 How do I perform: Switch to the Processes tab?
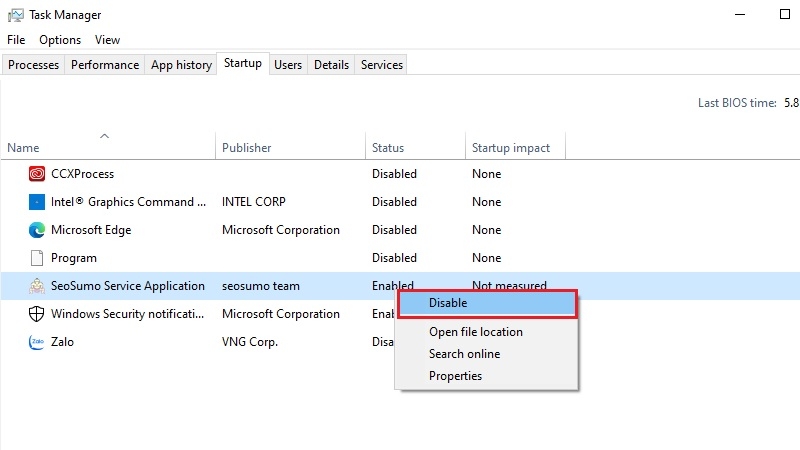[x=33, y=65]
